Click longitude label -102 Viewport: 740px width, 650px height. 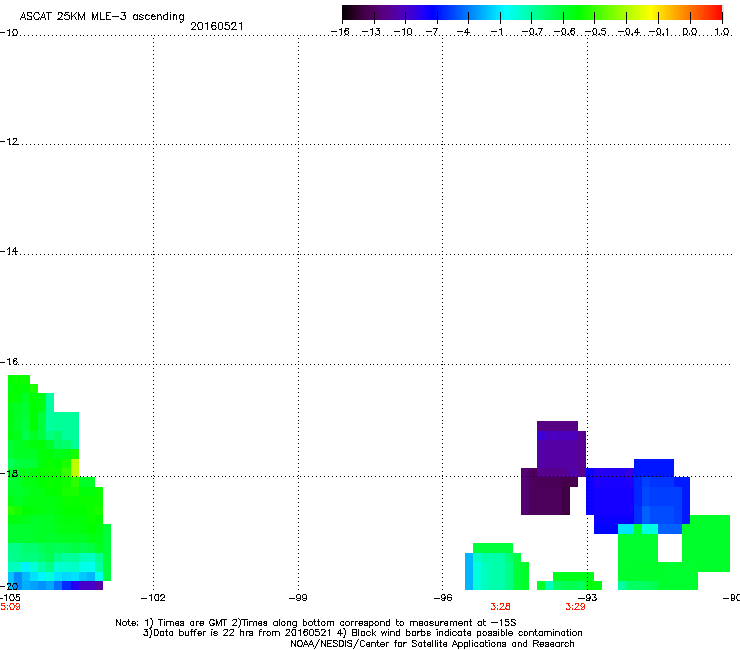coord(153,598)
